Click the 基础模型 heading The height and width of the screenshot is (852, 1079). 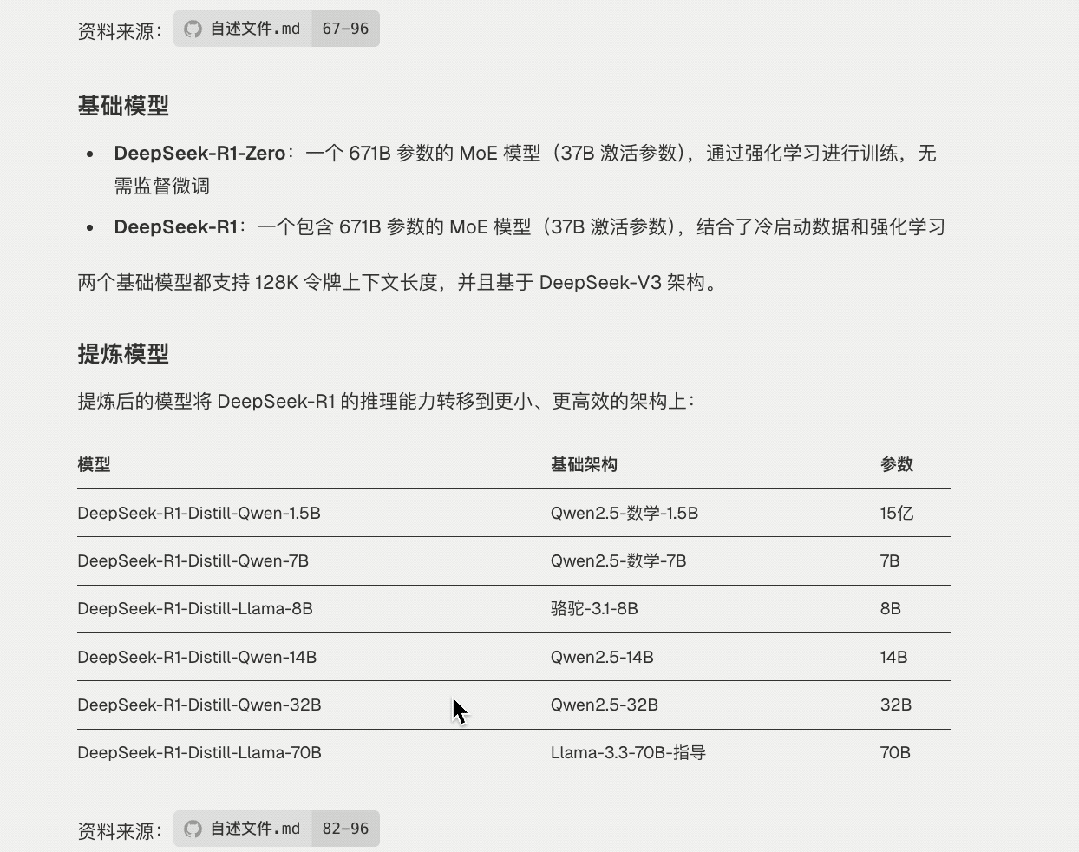click(x=123, y=105)
